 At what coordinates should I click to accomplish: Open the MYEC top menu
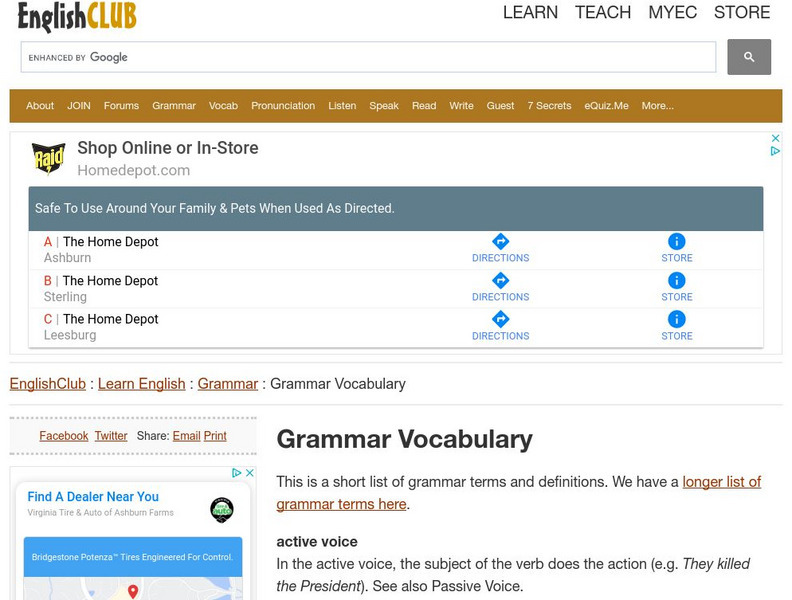(672, 12)
